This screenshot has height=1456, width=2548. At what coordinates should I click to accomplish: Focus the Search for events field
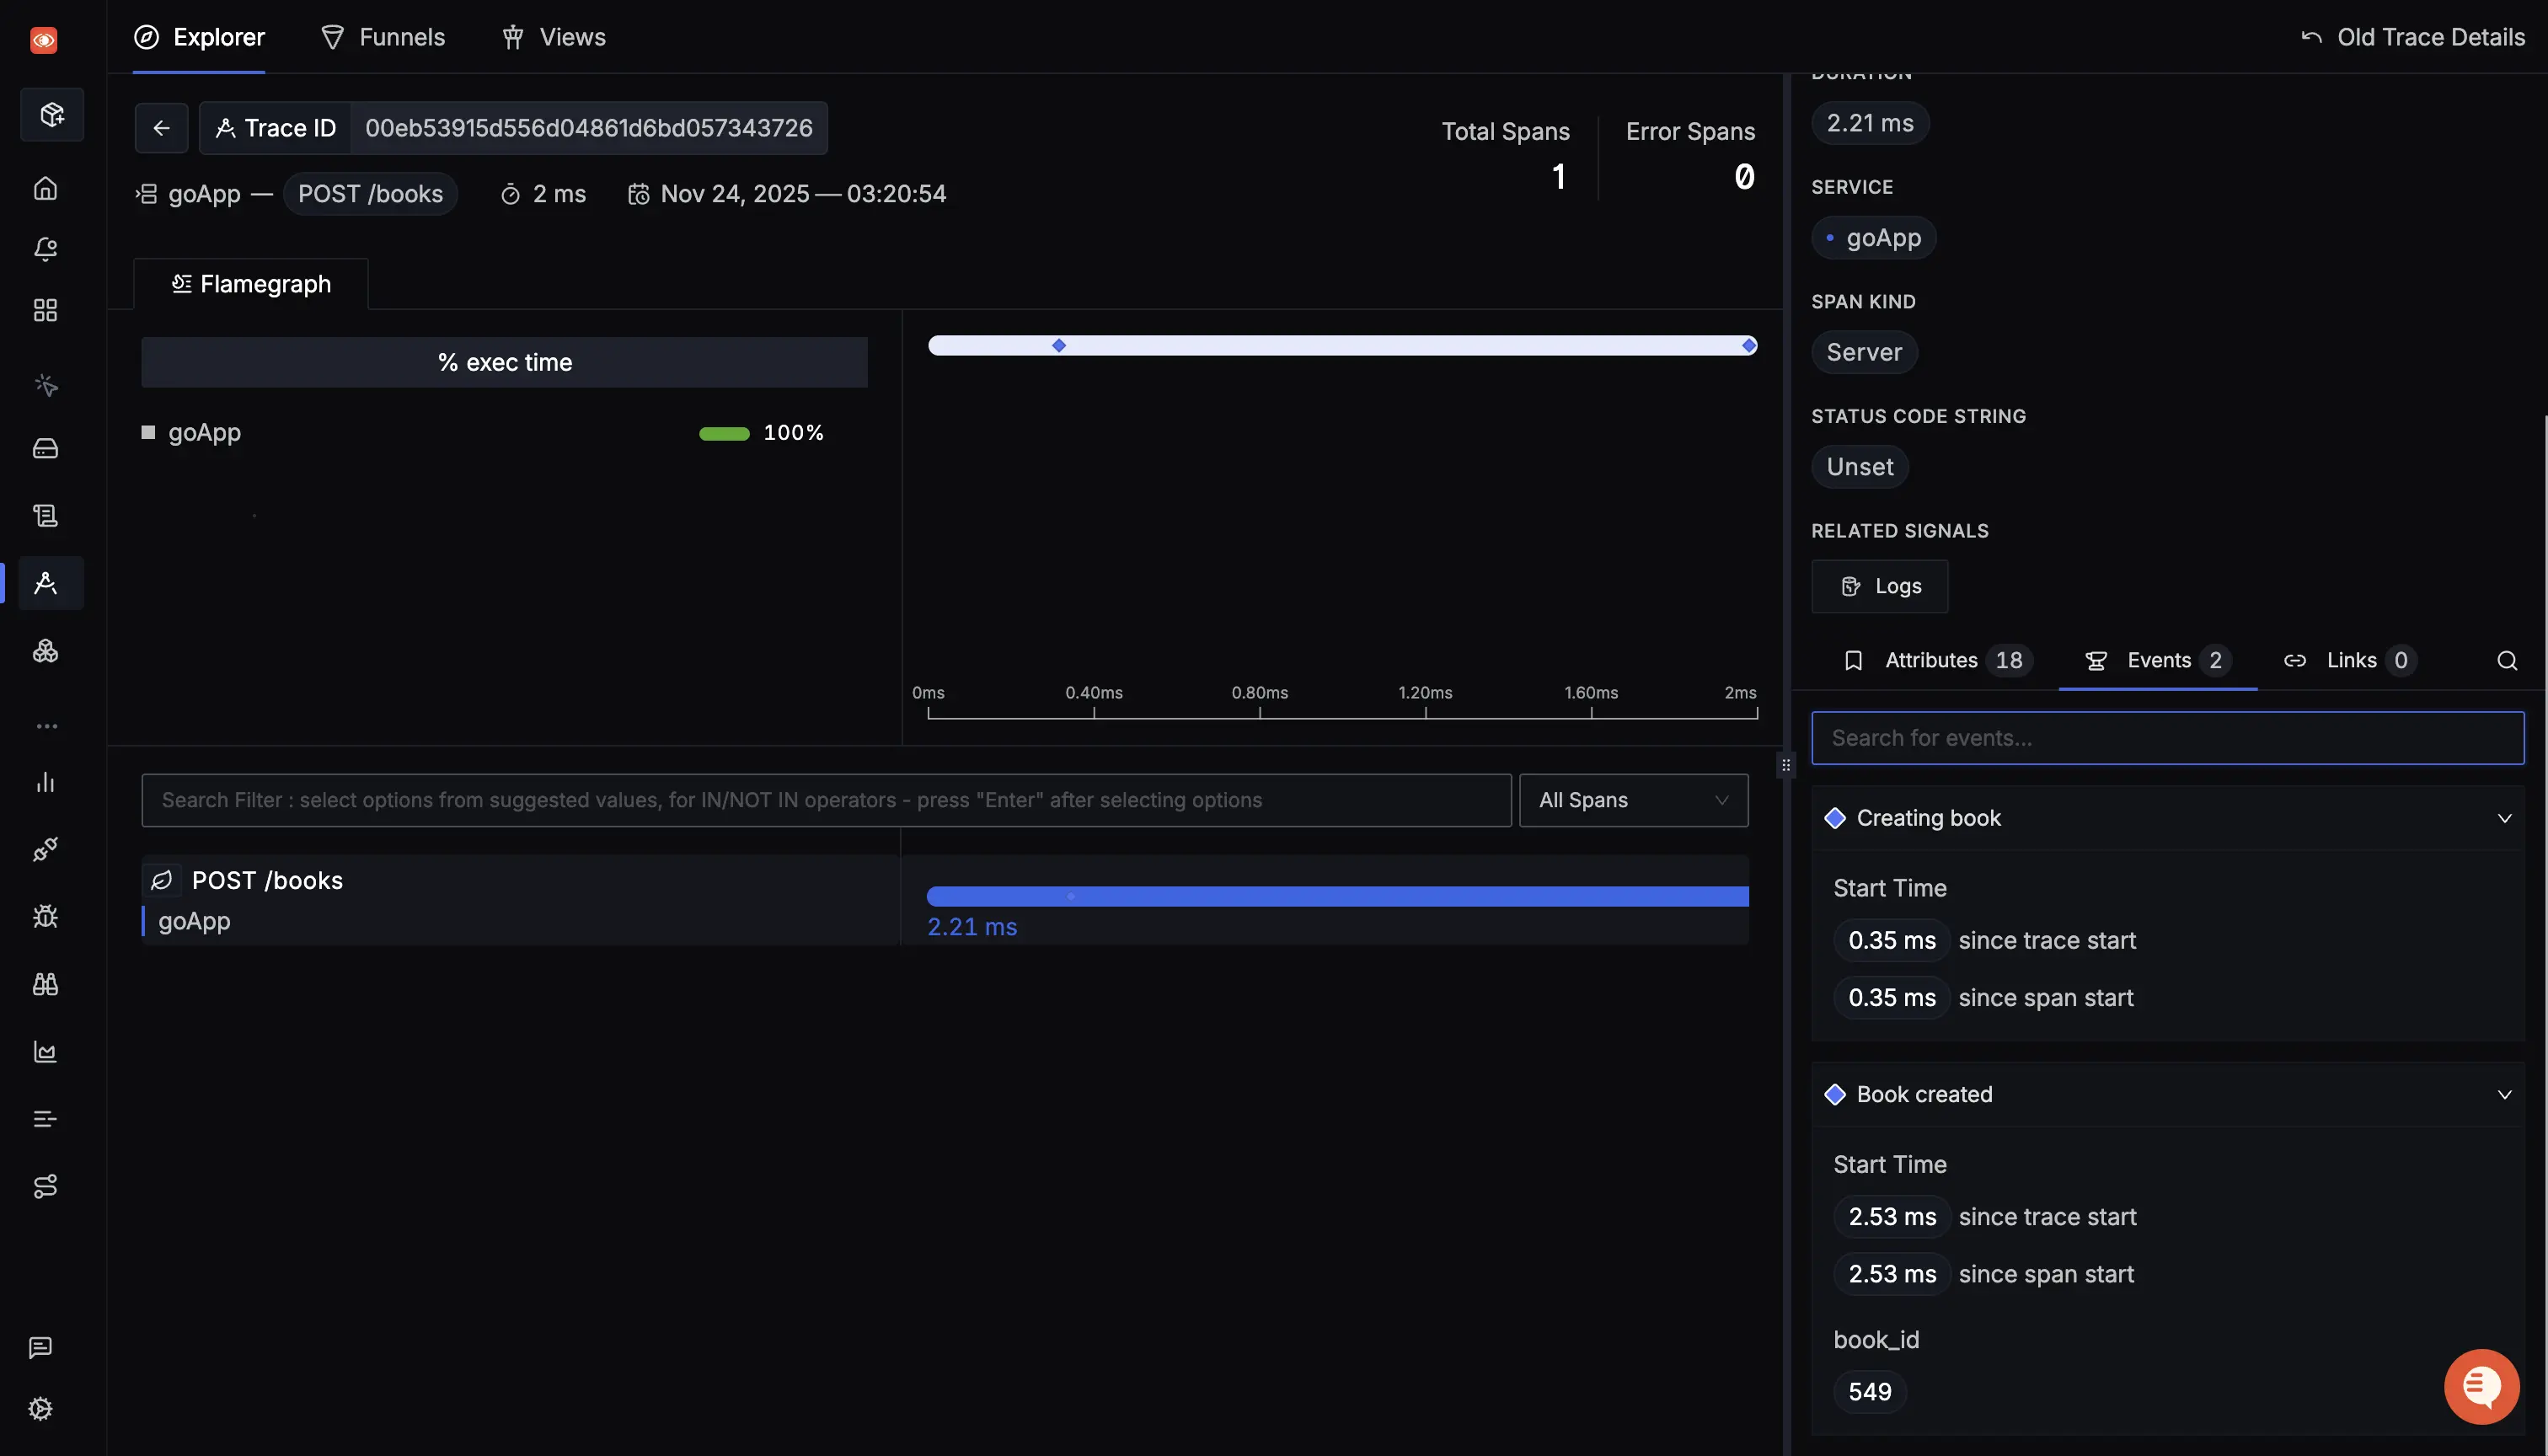coord(2167,738)
